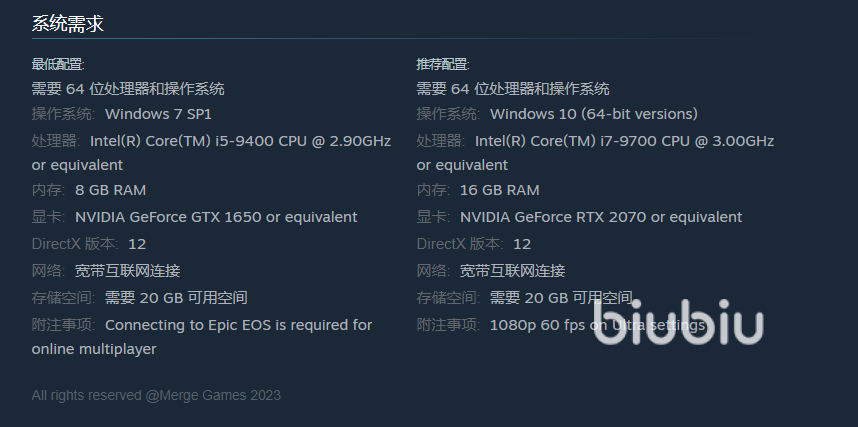The image size is (858, 427).
Task: Click the DirectX 版本 label under 推荐配置
Action: pos(460,244)
